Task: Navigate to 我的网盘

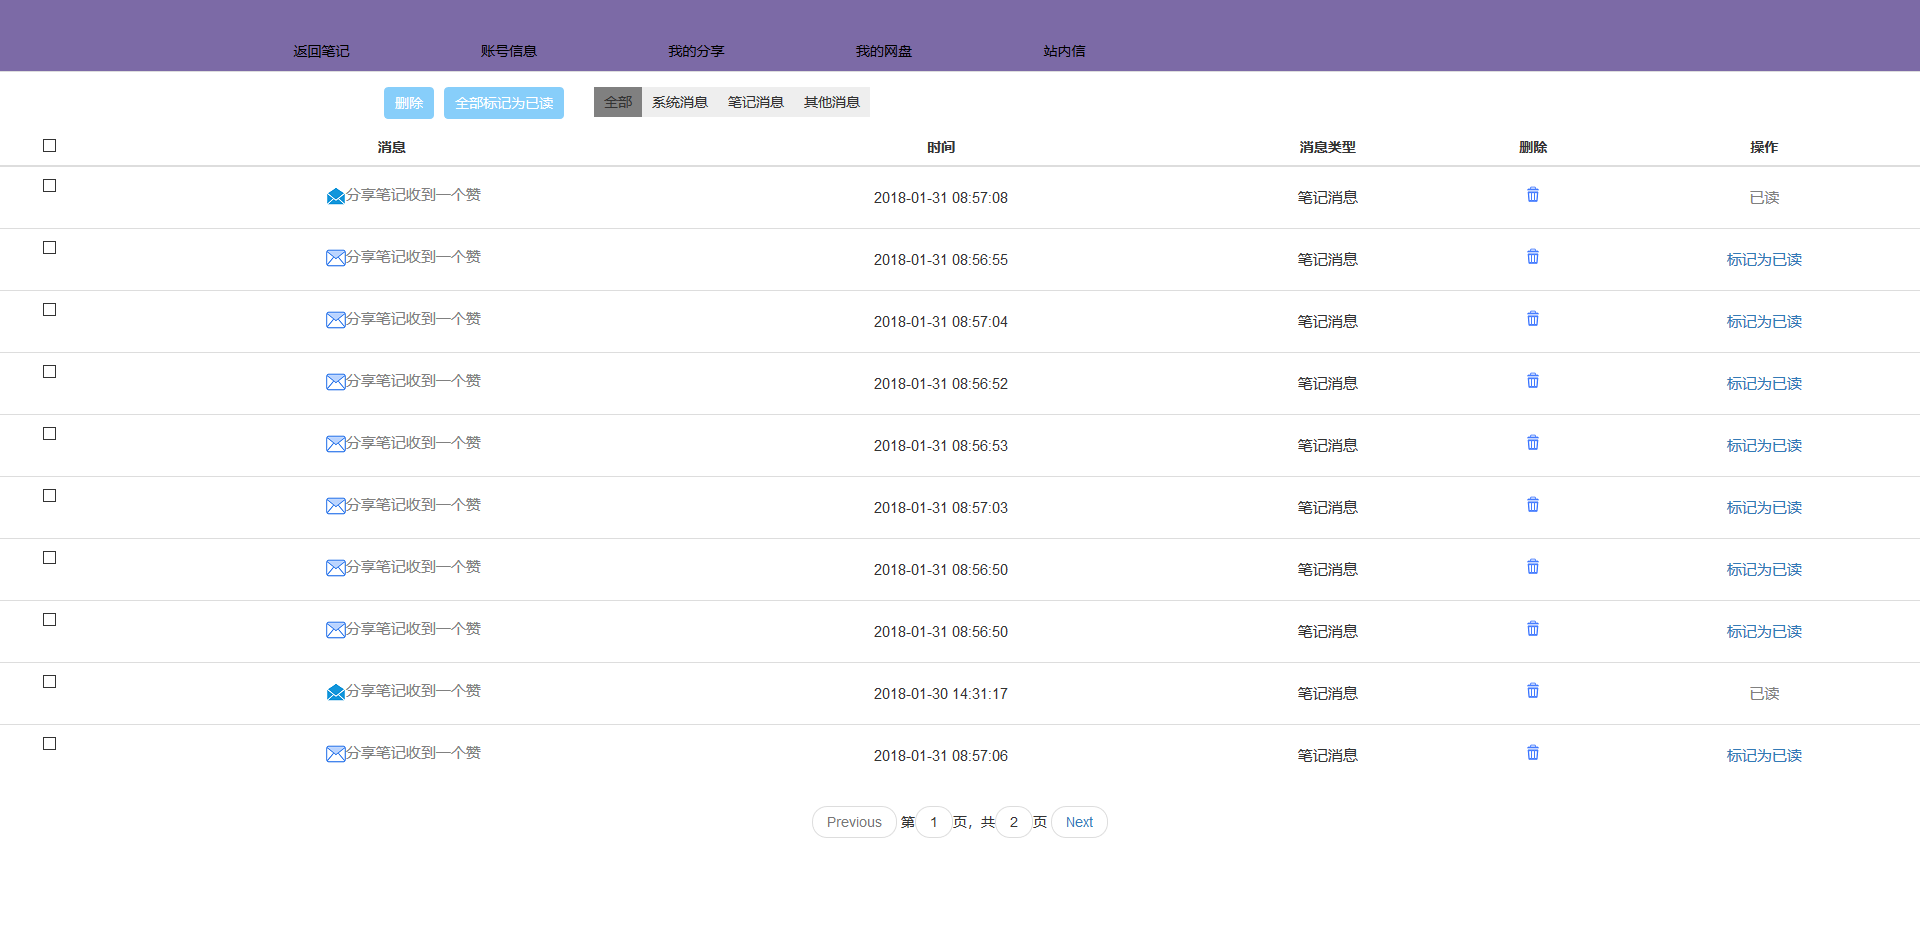Action: pos(883,51)
